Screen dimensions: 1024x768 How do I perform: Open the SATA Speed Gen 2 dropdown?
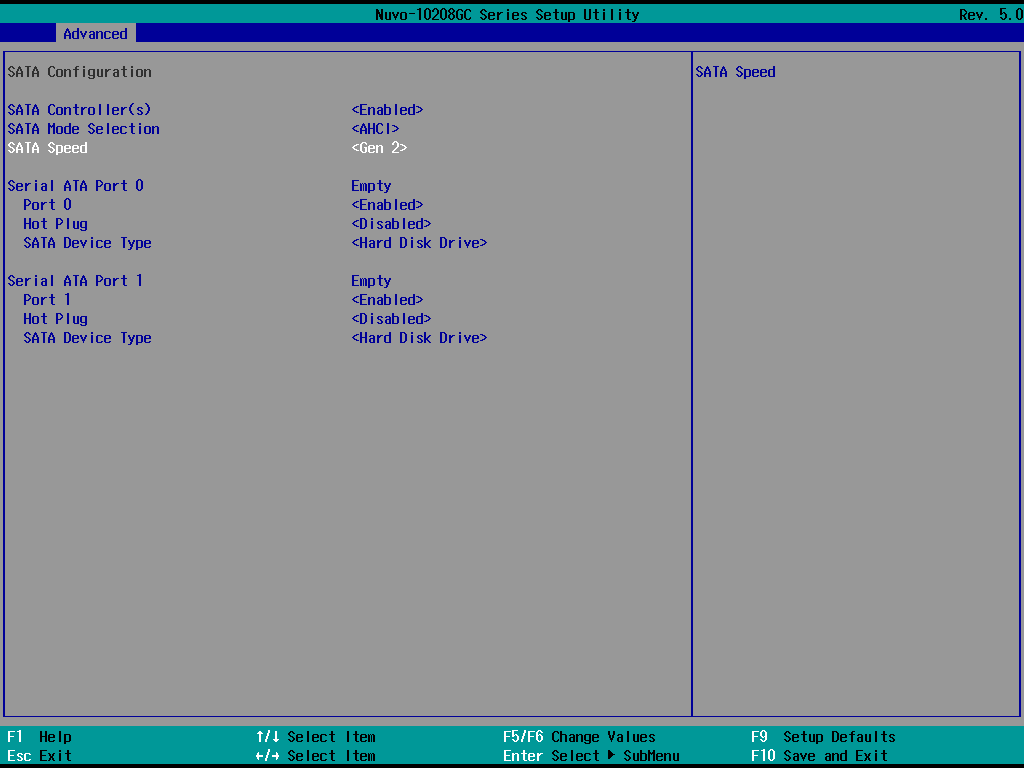point(379,148)
